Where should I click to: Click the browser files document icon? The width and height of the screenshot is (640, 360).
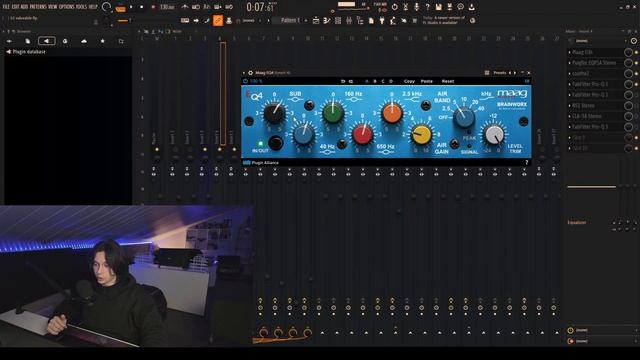pos(27,41)
